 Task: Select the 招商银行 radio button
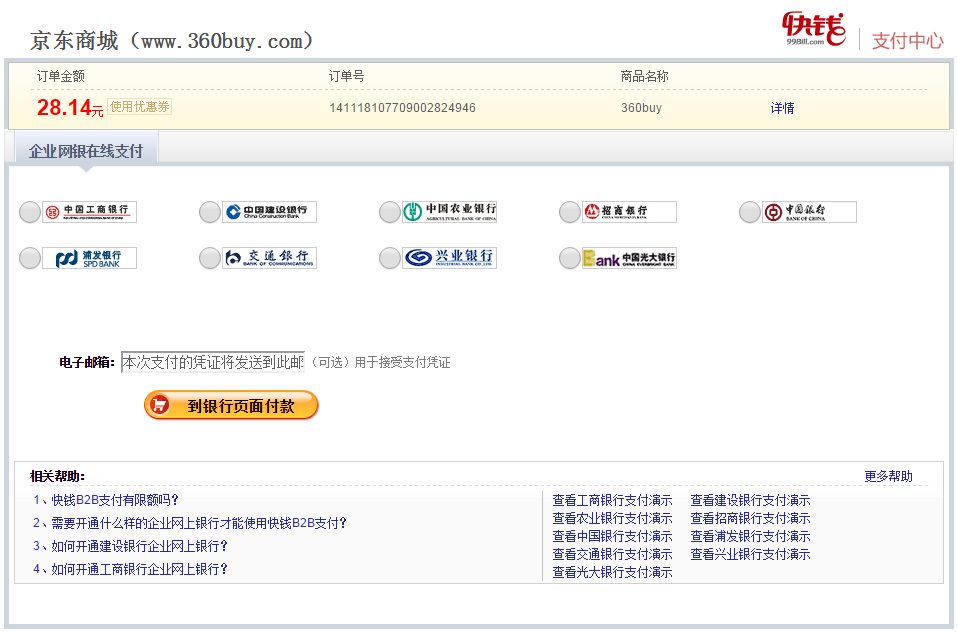pos(569,212)
